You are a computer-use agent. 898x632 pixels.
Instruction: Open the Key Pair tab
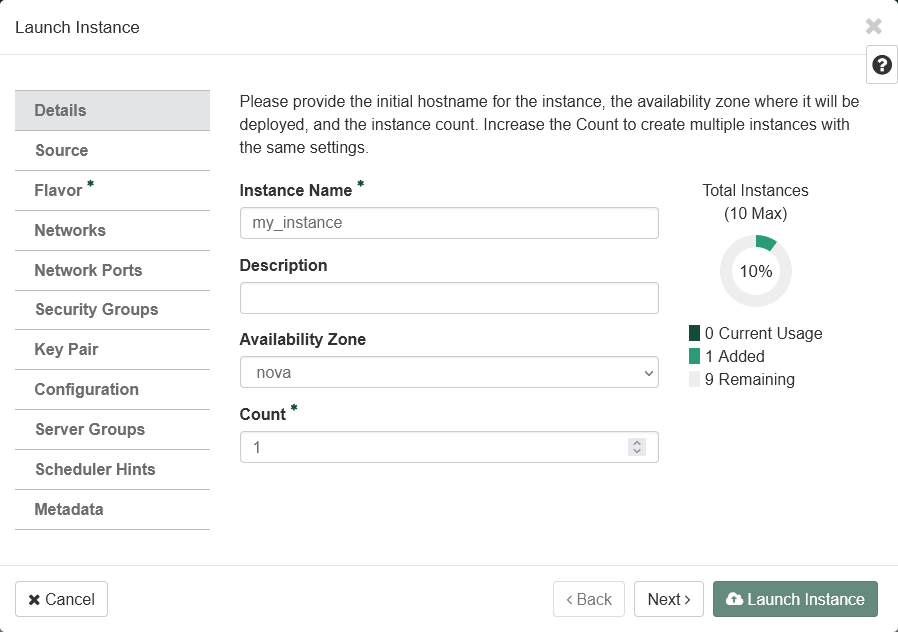click(x=112, y=350)
